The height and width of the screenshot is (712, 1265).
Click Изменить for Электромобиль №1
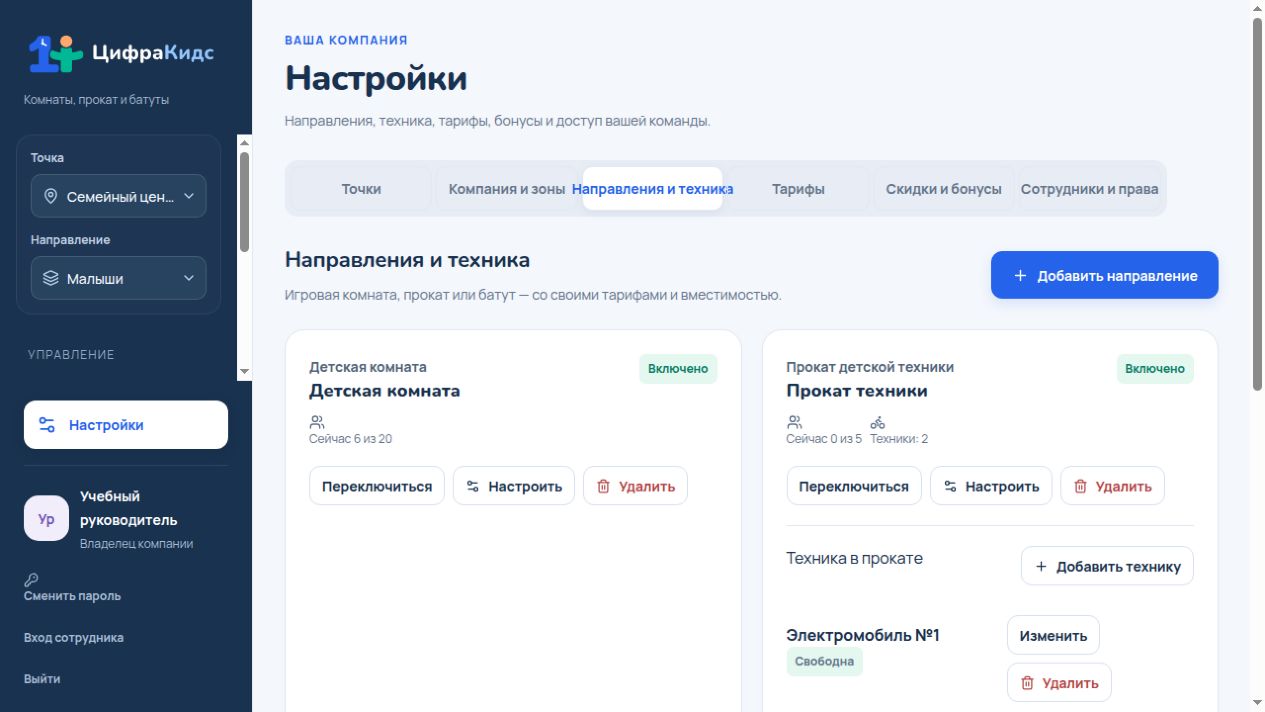pos(1053,635)
